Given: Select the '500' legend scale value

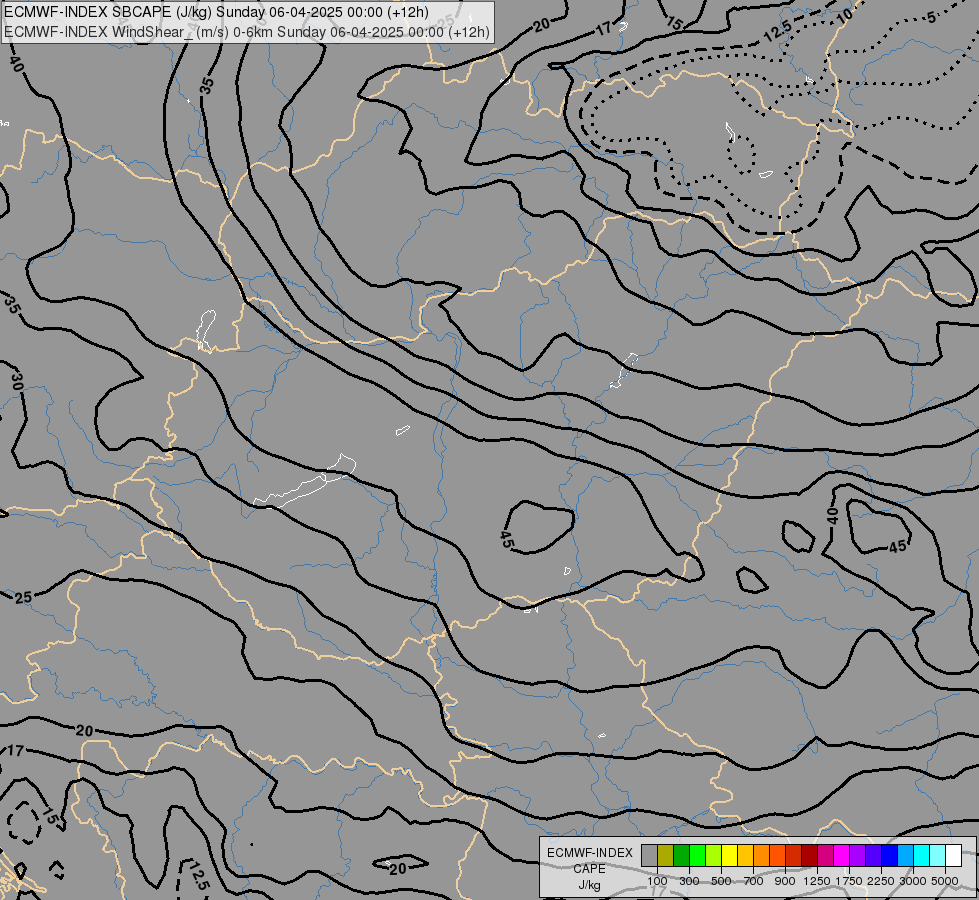Looking at the screenshot, I should pos(721,881).
